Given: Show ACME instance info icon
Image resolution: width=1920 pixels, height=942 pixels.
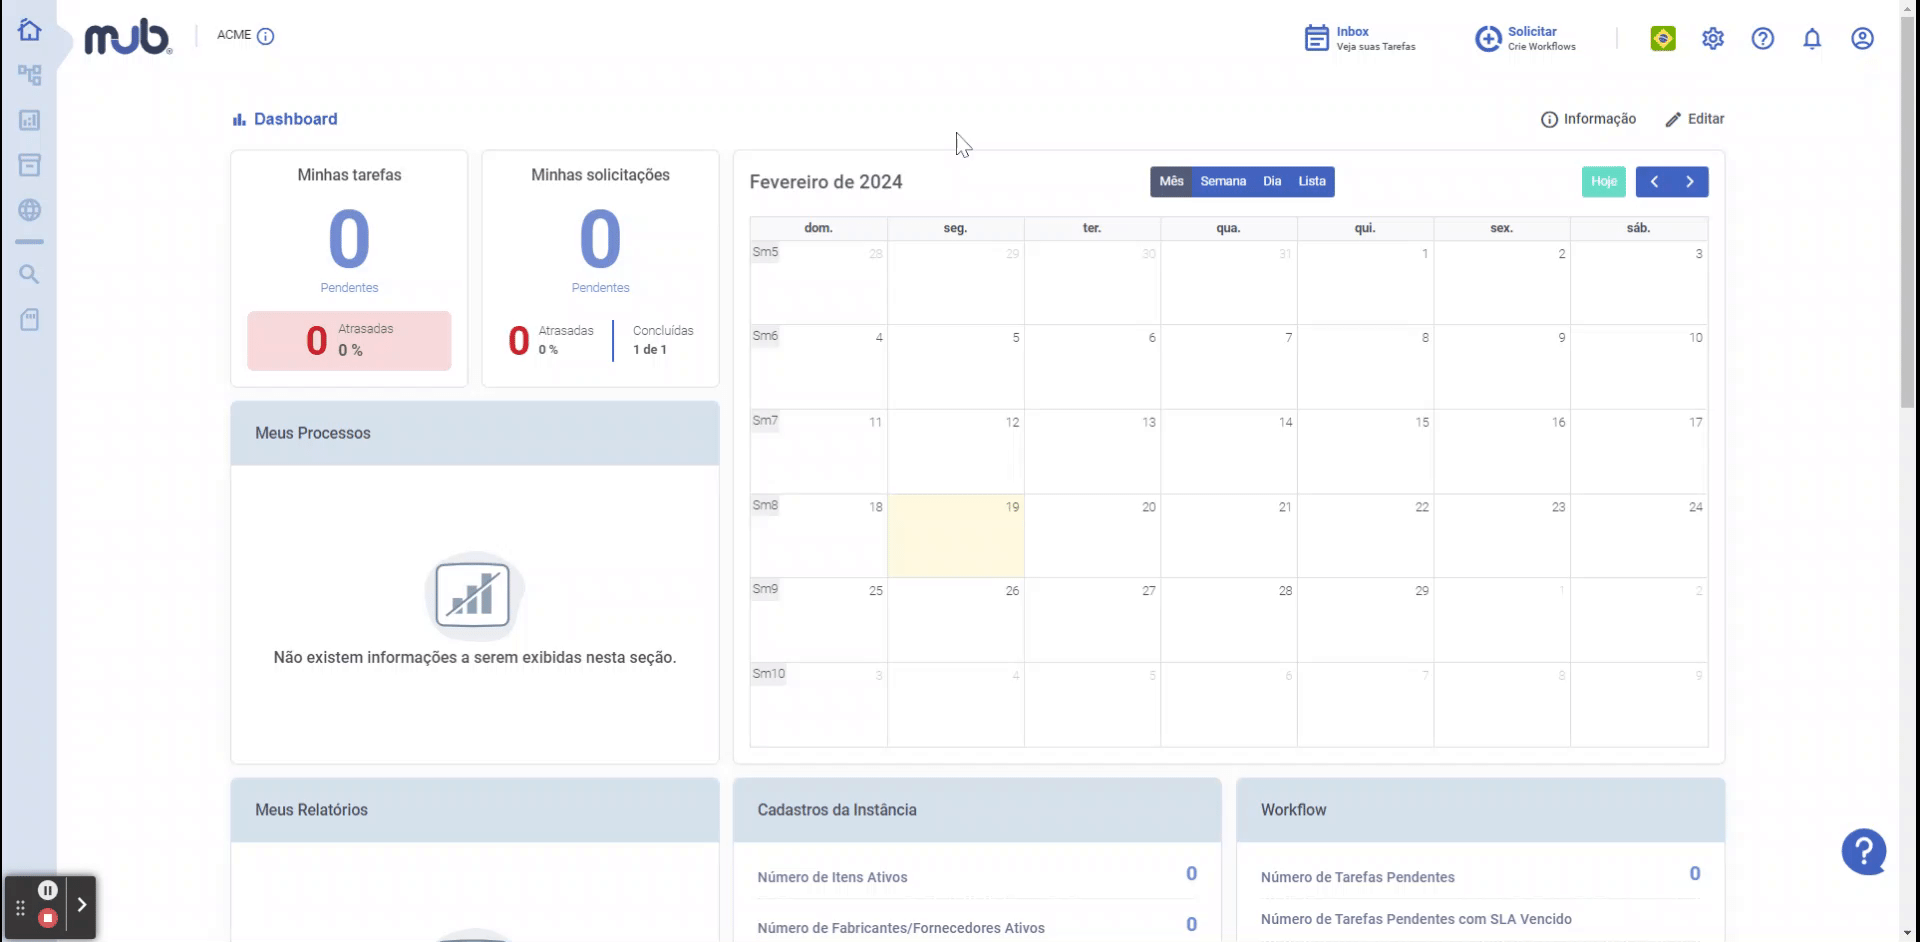Looking at the screenshot, I should [x=265, y=36].
